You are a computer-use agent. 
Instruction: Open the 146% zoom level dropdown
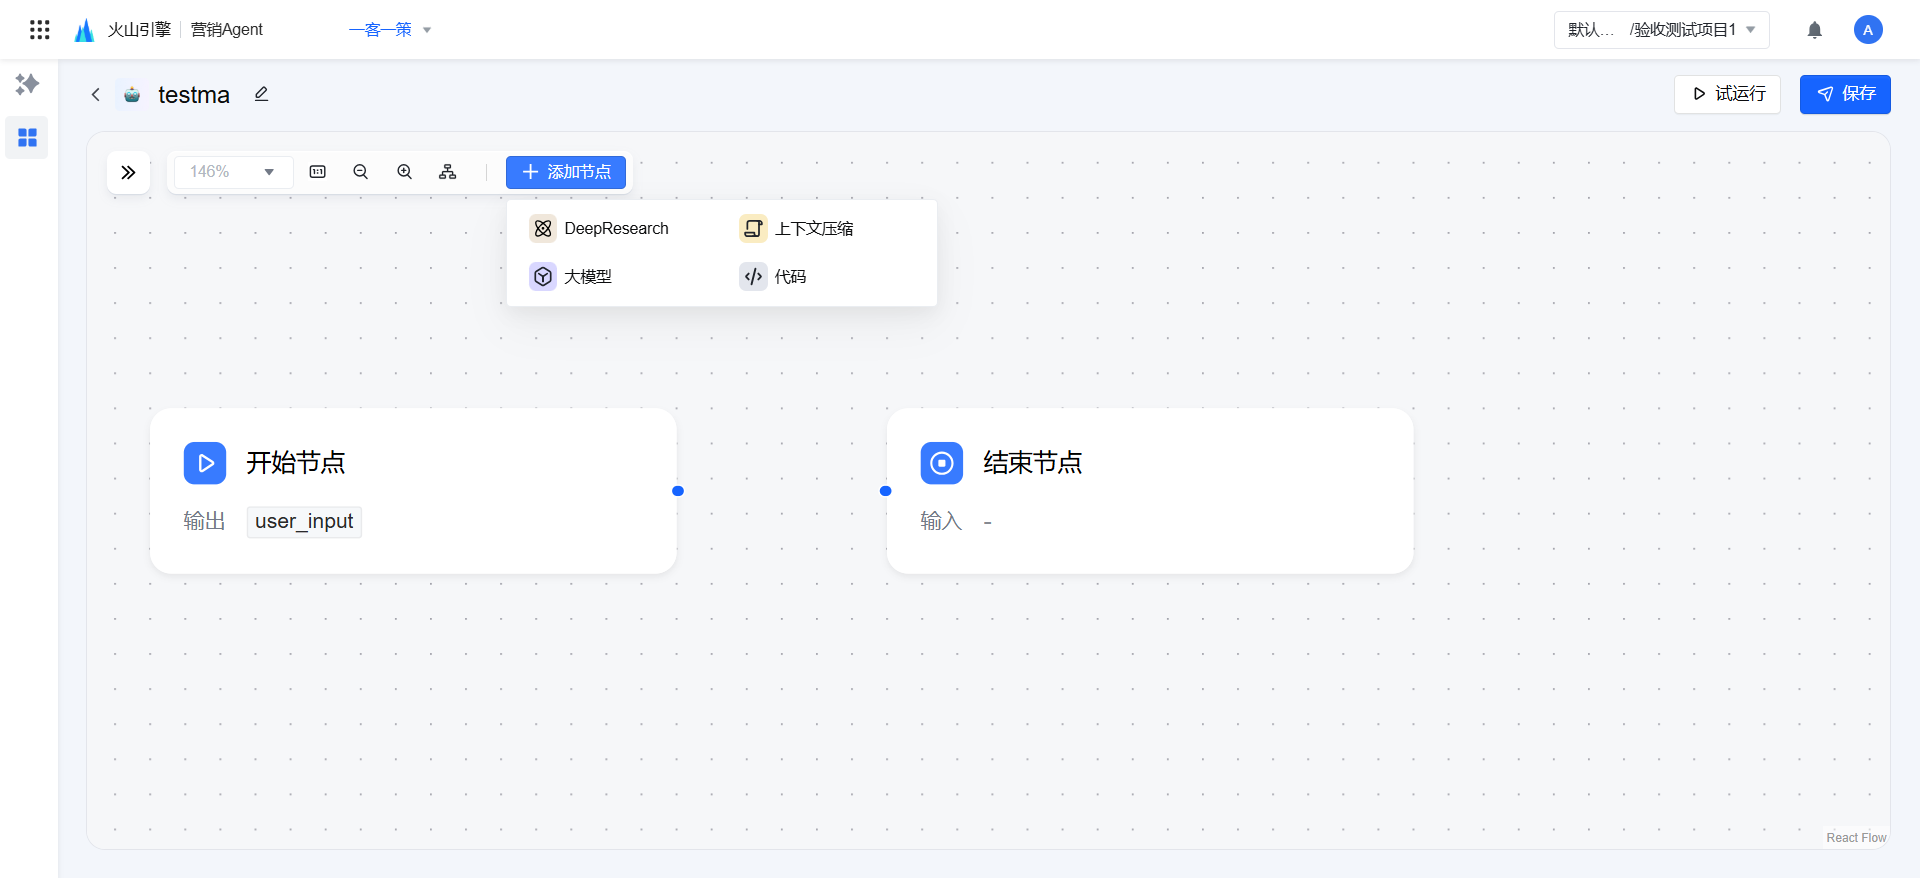coord(233,172)
